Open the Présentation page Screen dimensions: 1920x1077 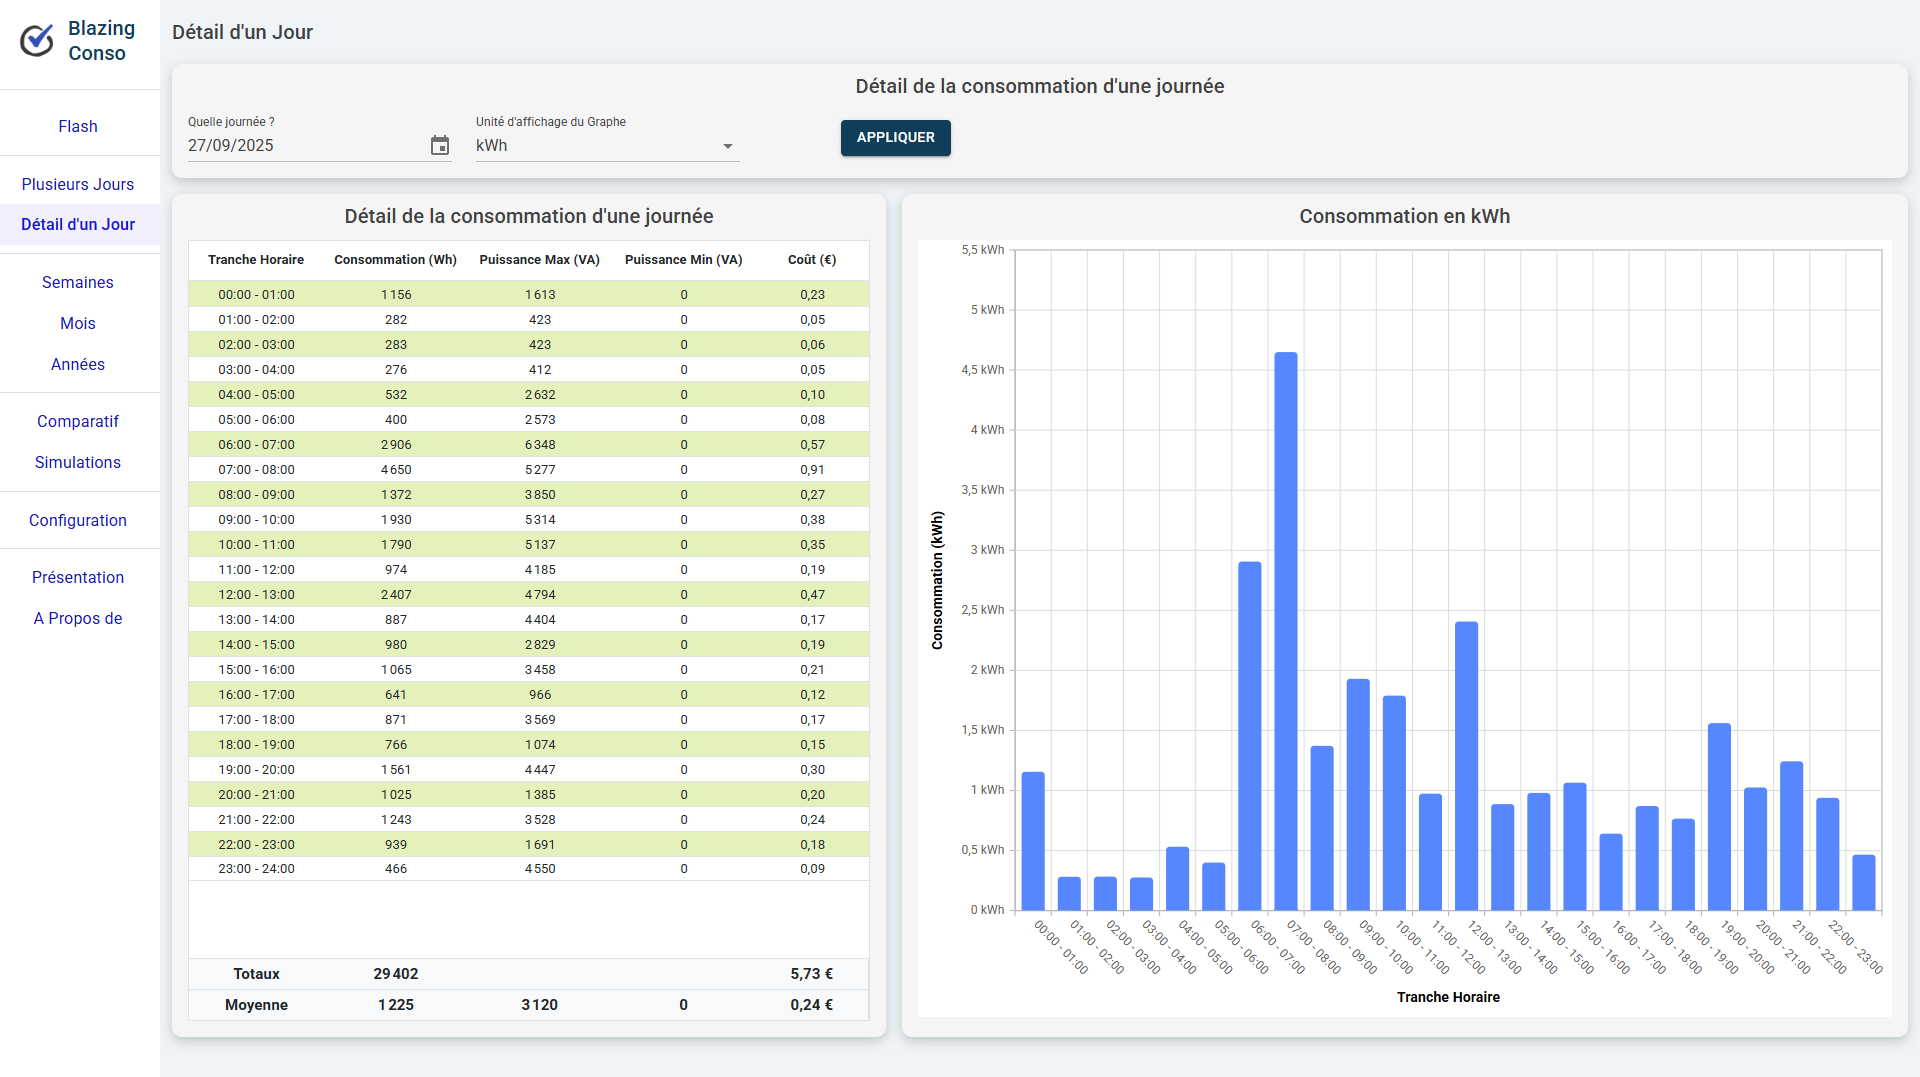coord(78,578)
